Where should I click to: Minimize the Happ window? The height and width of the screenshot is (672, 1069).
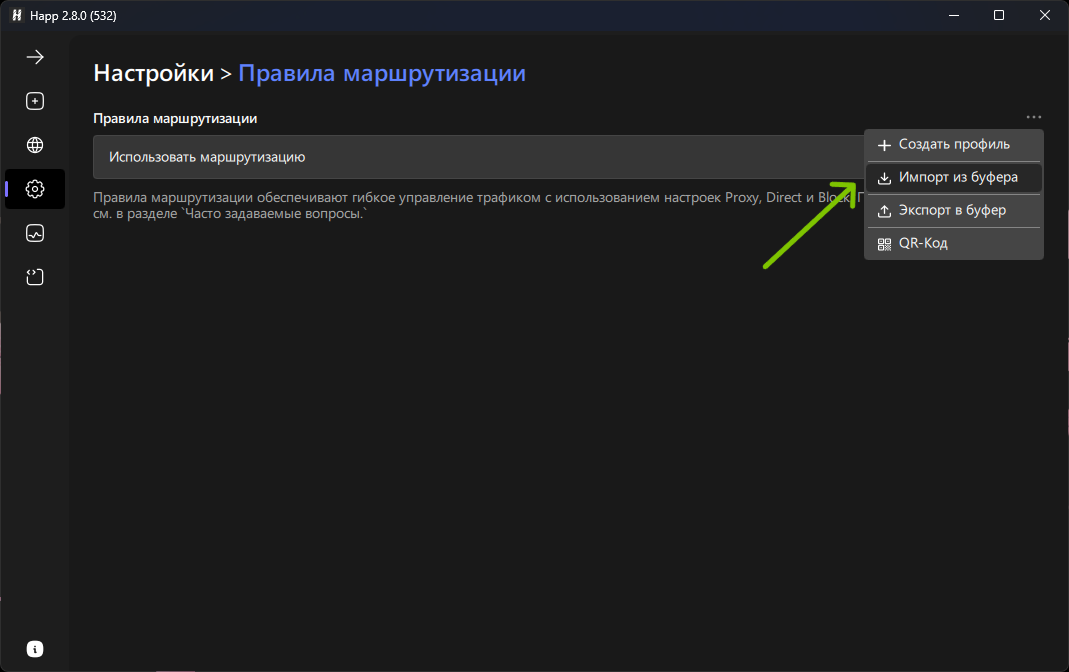(x=953, y=15)
